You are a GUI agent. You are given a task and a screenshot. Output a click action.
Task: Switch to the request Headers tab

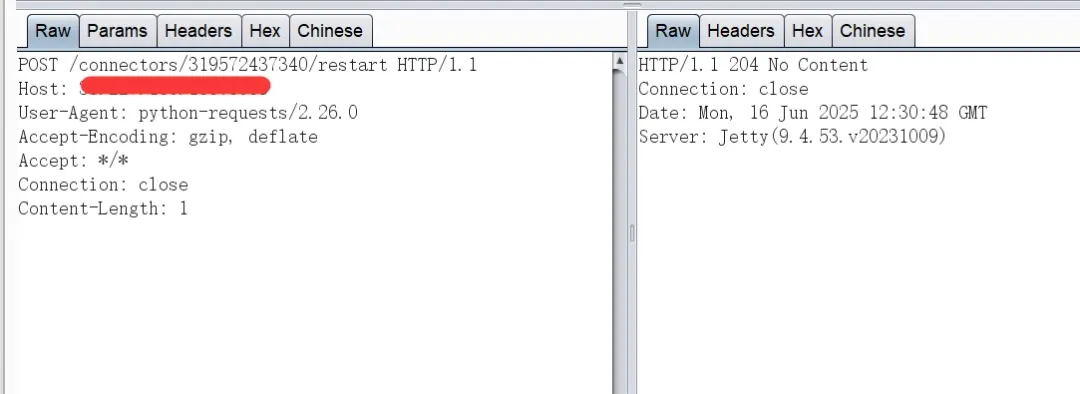pyautogui.click(x=198, y=31)
